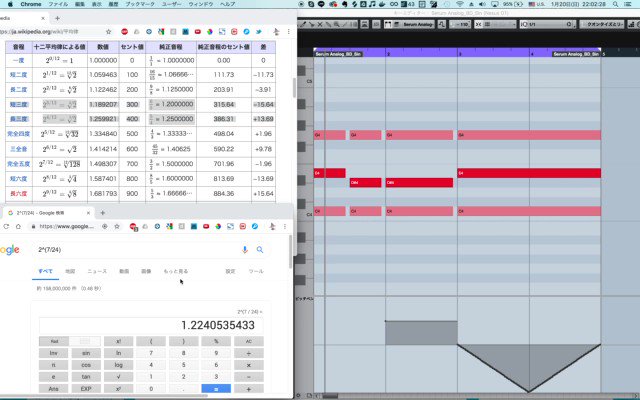The height and width of the screenshot is (400, 640).
Task: Select the ニュース tab in Google results
Action: pyautogui.click(x=97, y=271)
